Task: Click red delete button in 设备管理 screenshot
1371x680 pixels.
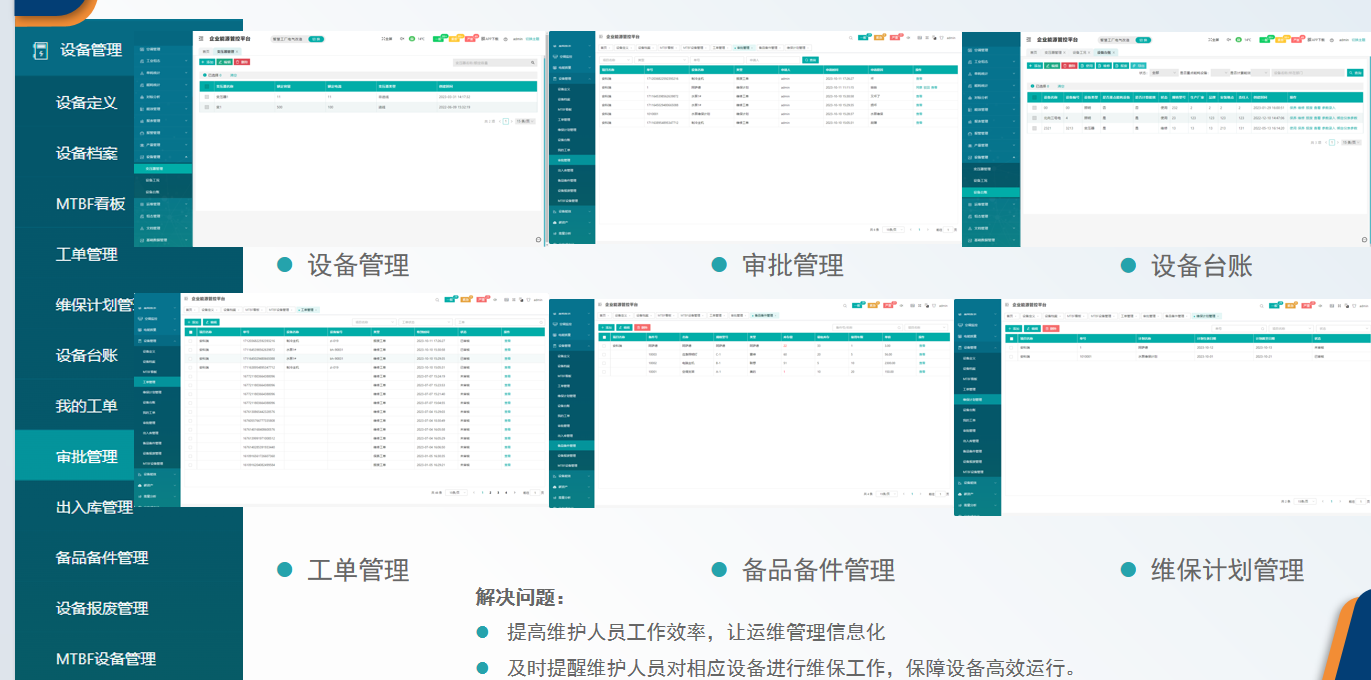Action: pos(244,62)
